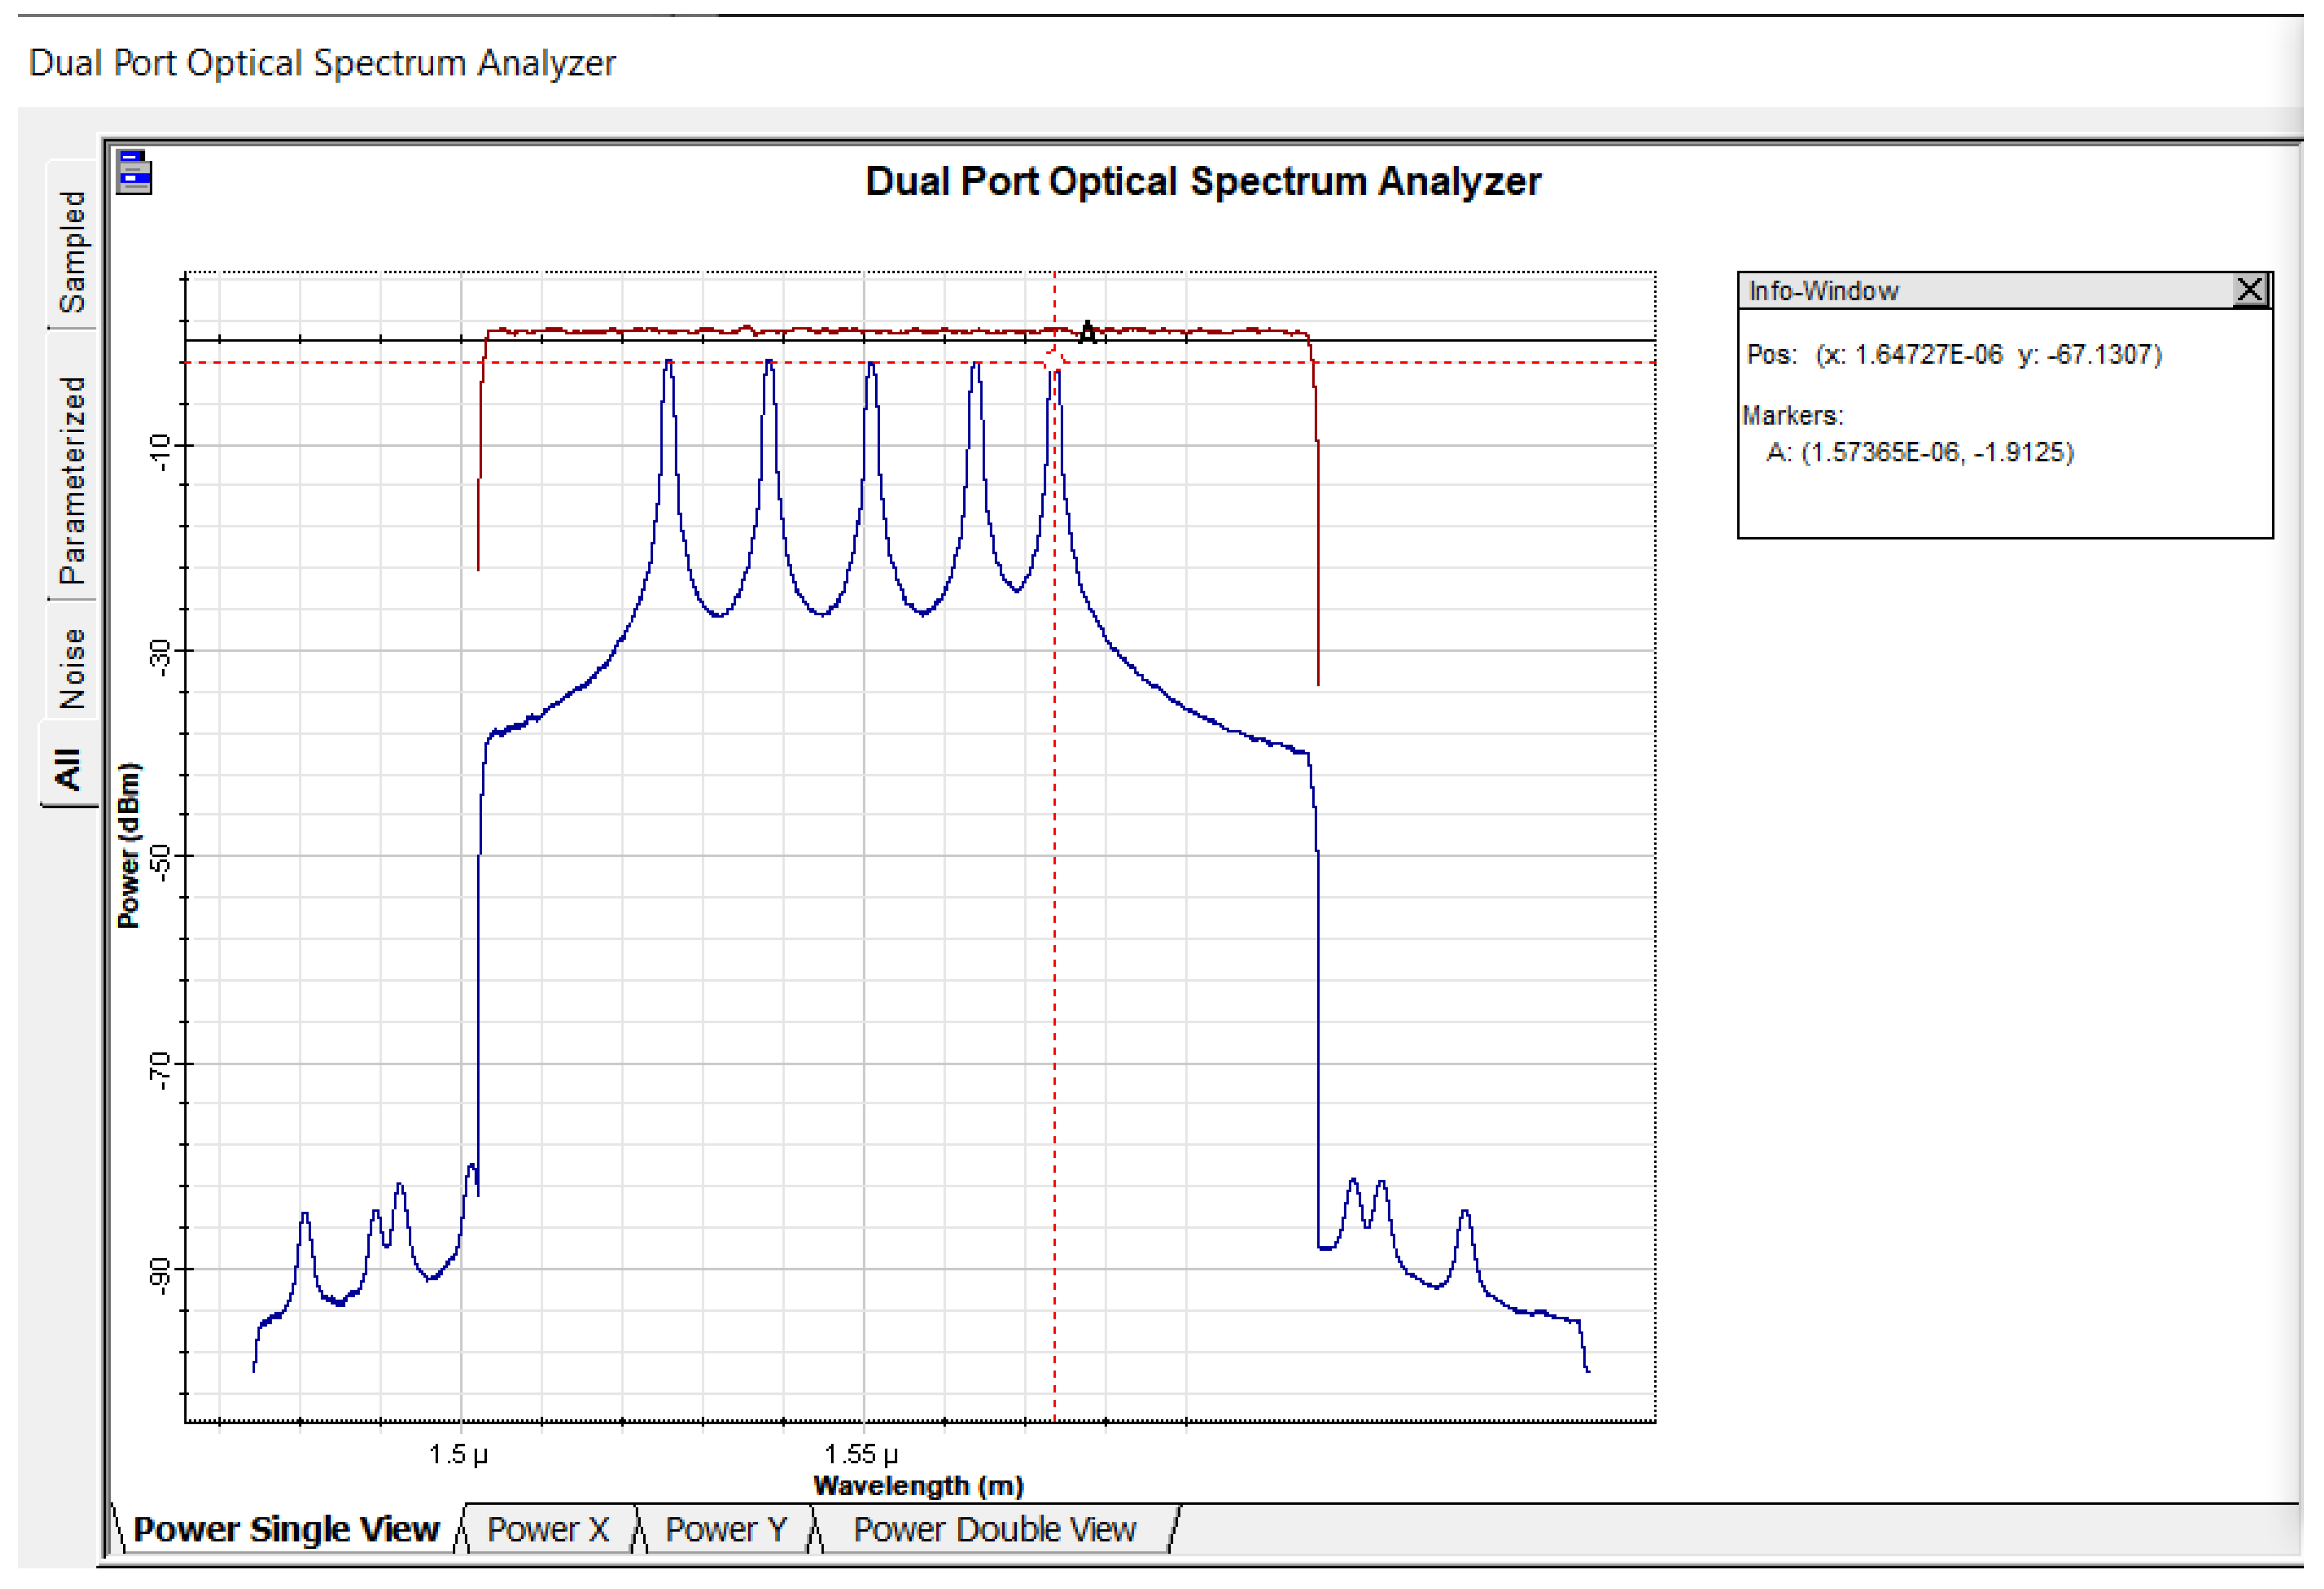
Task: Select the Noise signal tab
Action: 72,669
